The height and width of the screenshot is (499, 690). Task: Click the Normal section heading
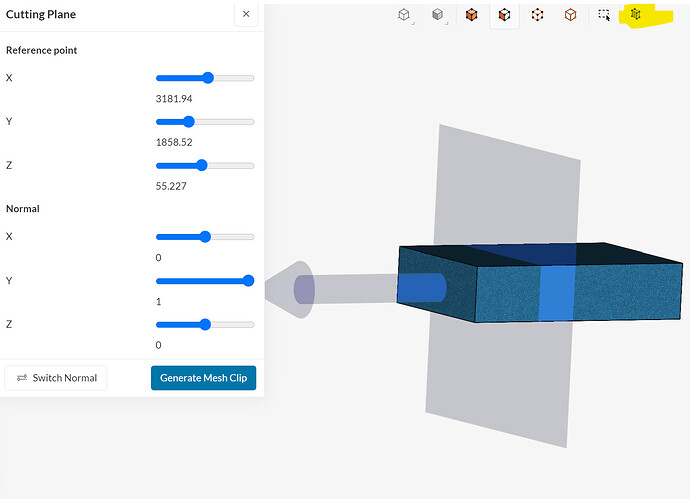tap(22, 209)
